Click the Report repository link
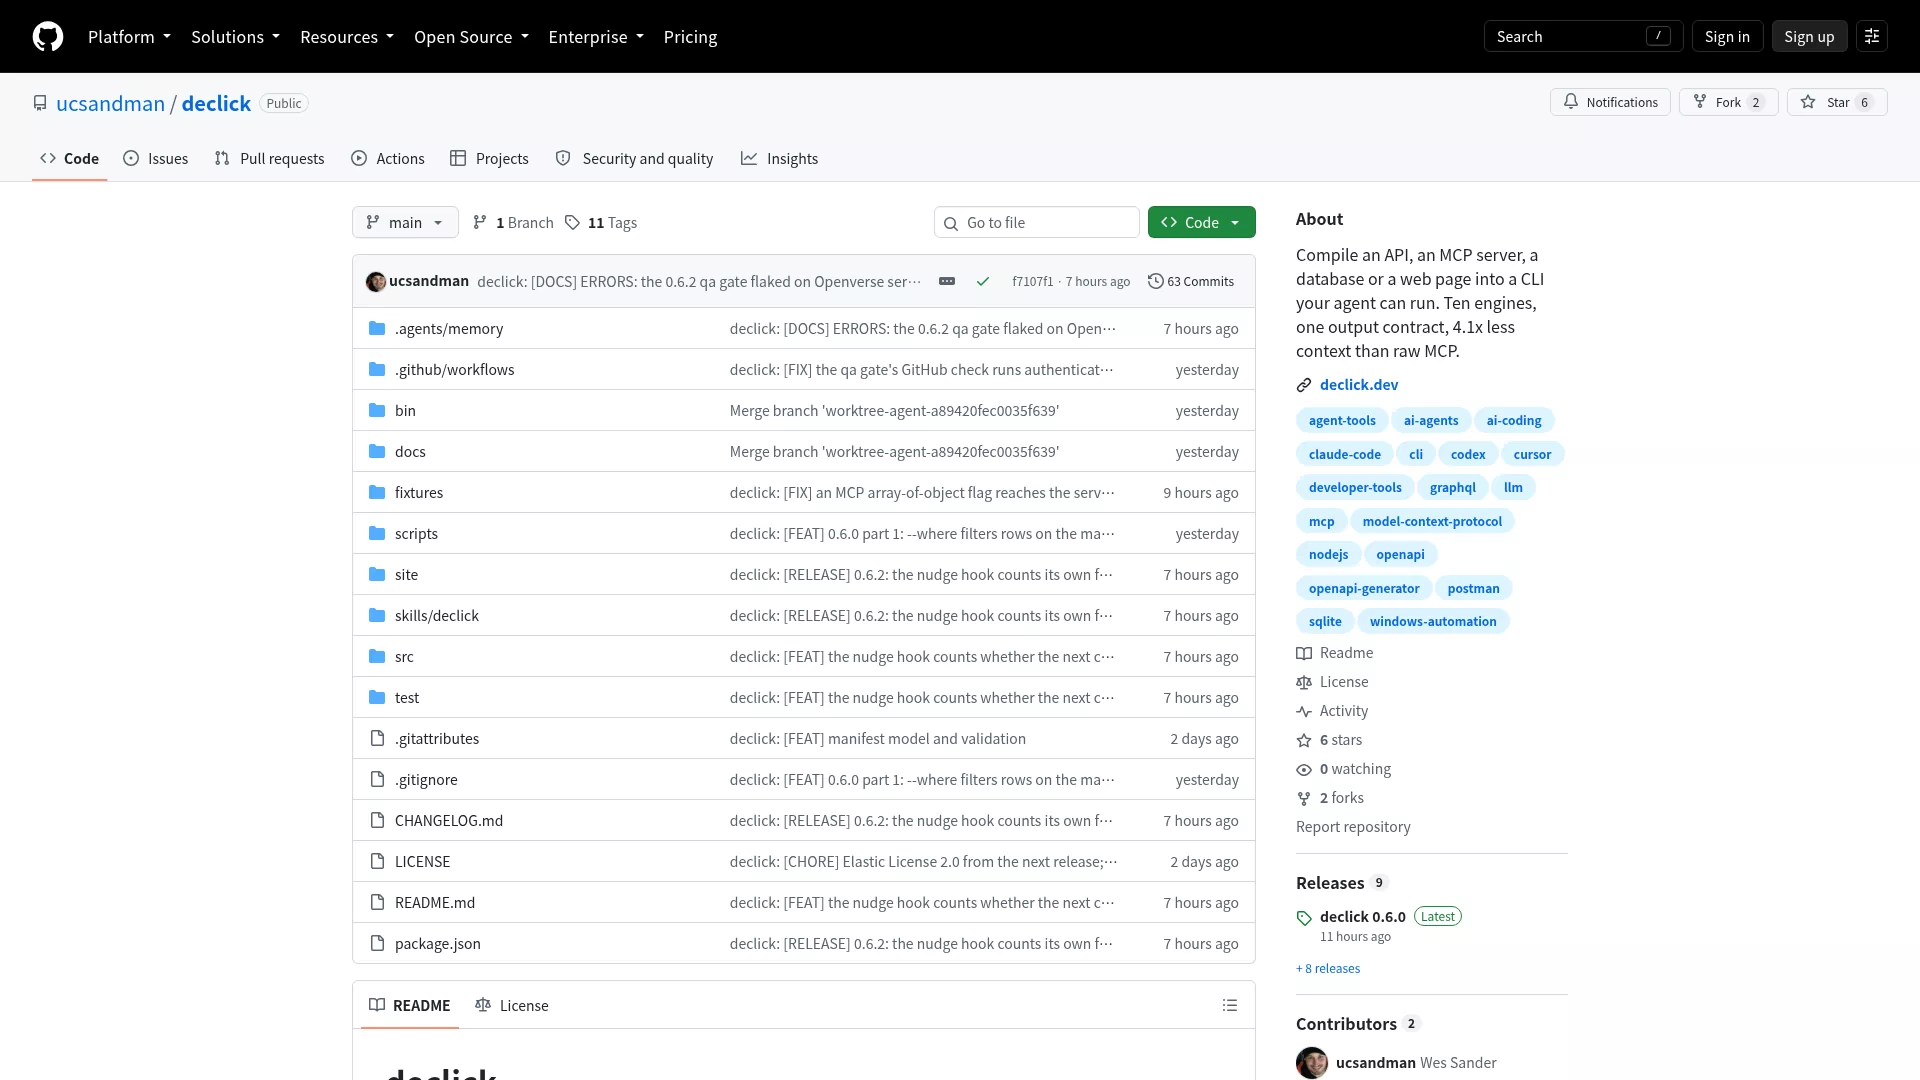 [x=1353, y=827]
